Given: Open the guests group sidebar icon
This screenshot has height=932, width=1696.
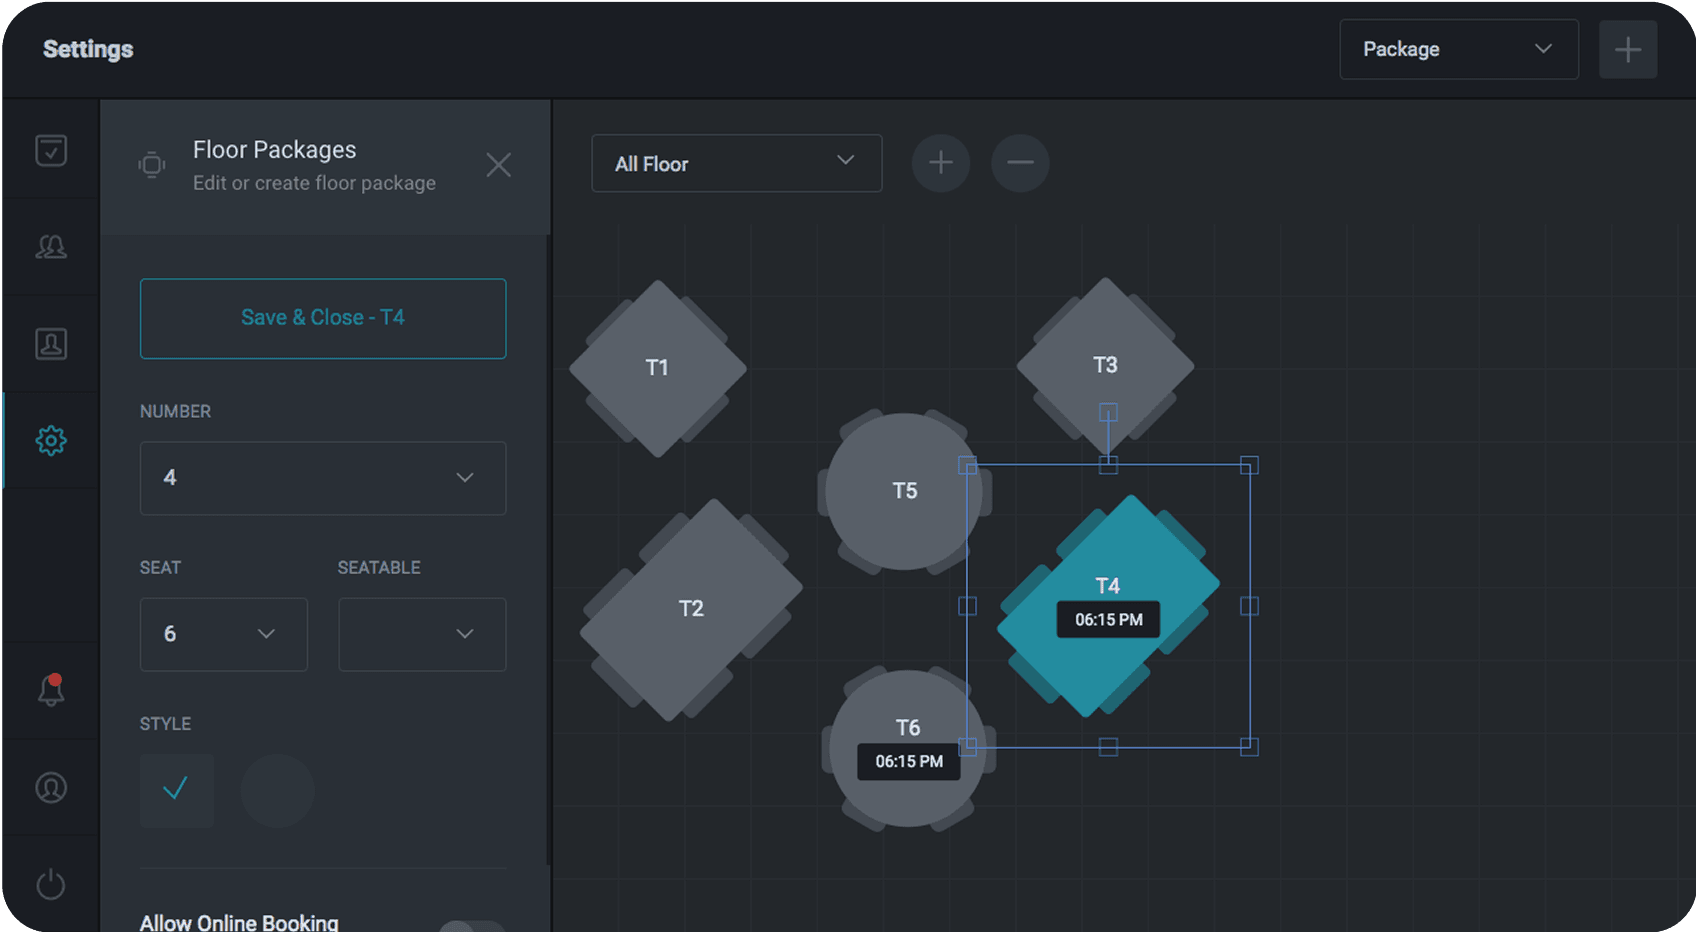Looking at the screenshot, I should [51, 247].
